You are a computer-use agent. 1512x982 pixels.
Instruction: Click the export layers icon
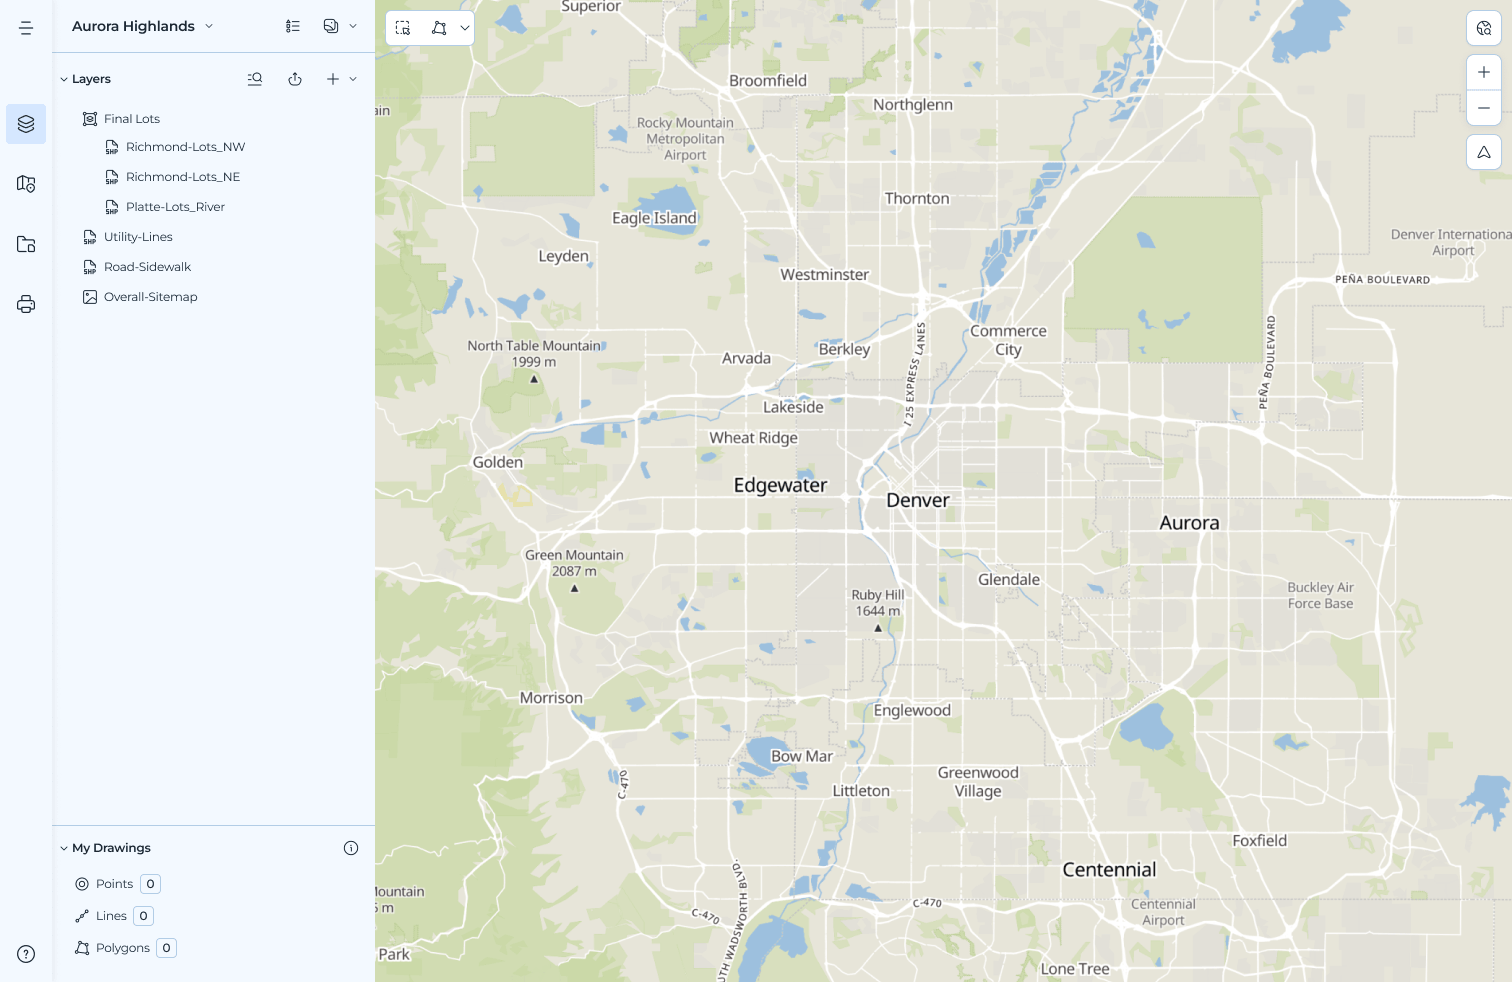coord(295,79)
